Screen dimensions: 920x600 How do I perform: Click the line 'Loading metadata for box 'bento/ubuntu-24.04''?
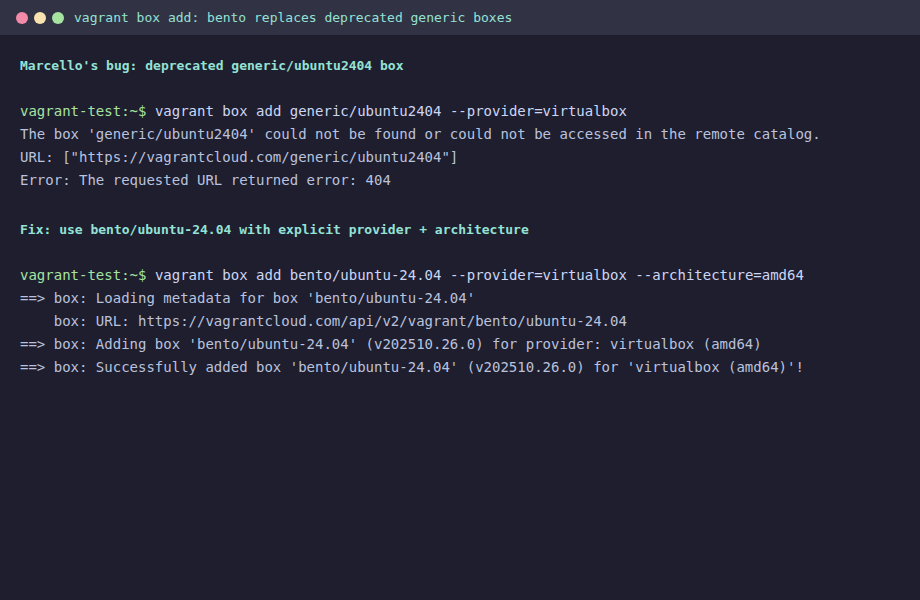[x=247, y=299]
